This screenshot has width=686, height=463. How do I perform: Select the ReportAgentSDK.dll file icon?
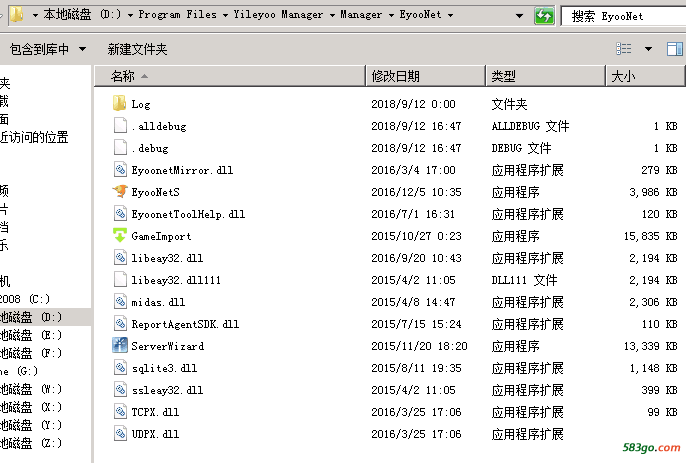(120, 323)
